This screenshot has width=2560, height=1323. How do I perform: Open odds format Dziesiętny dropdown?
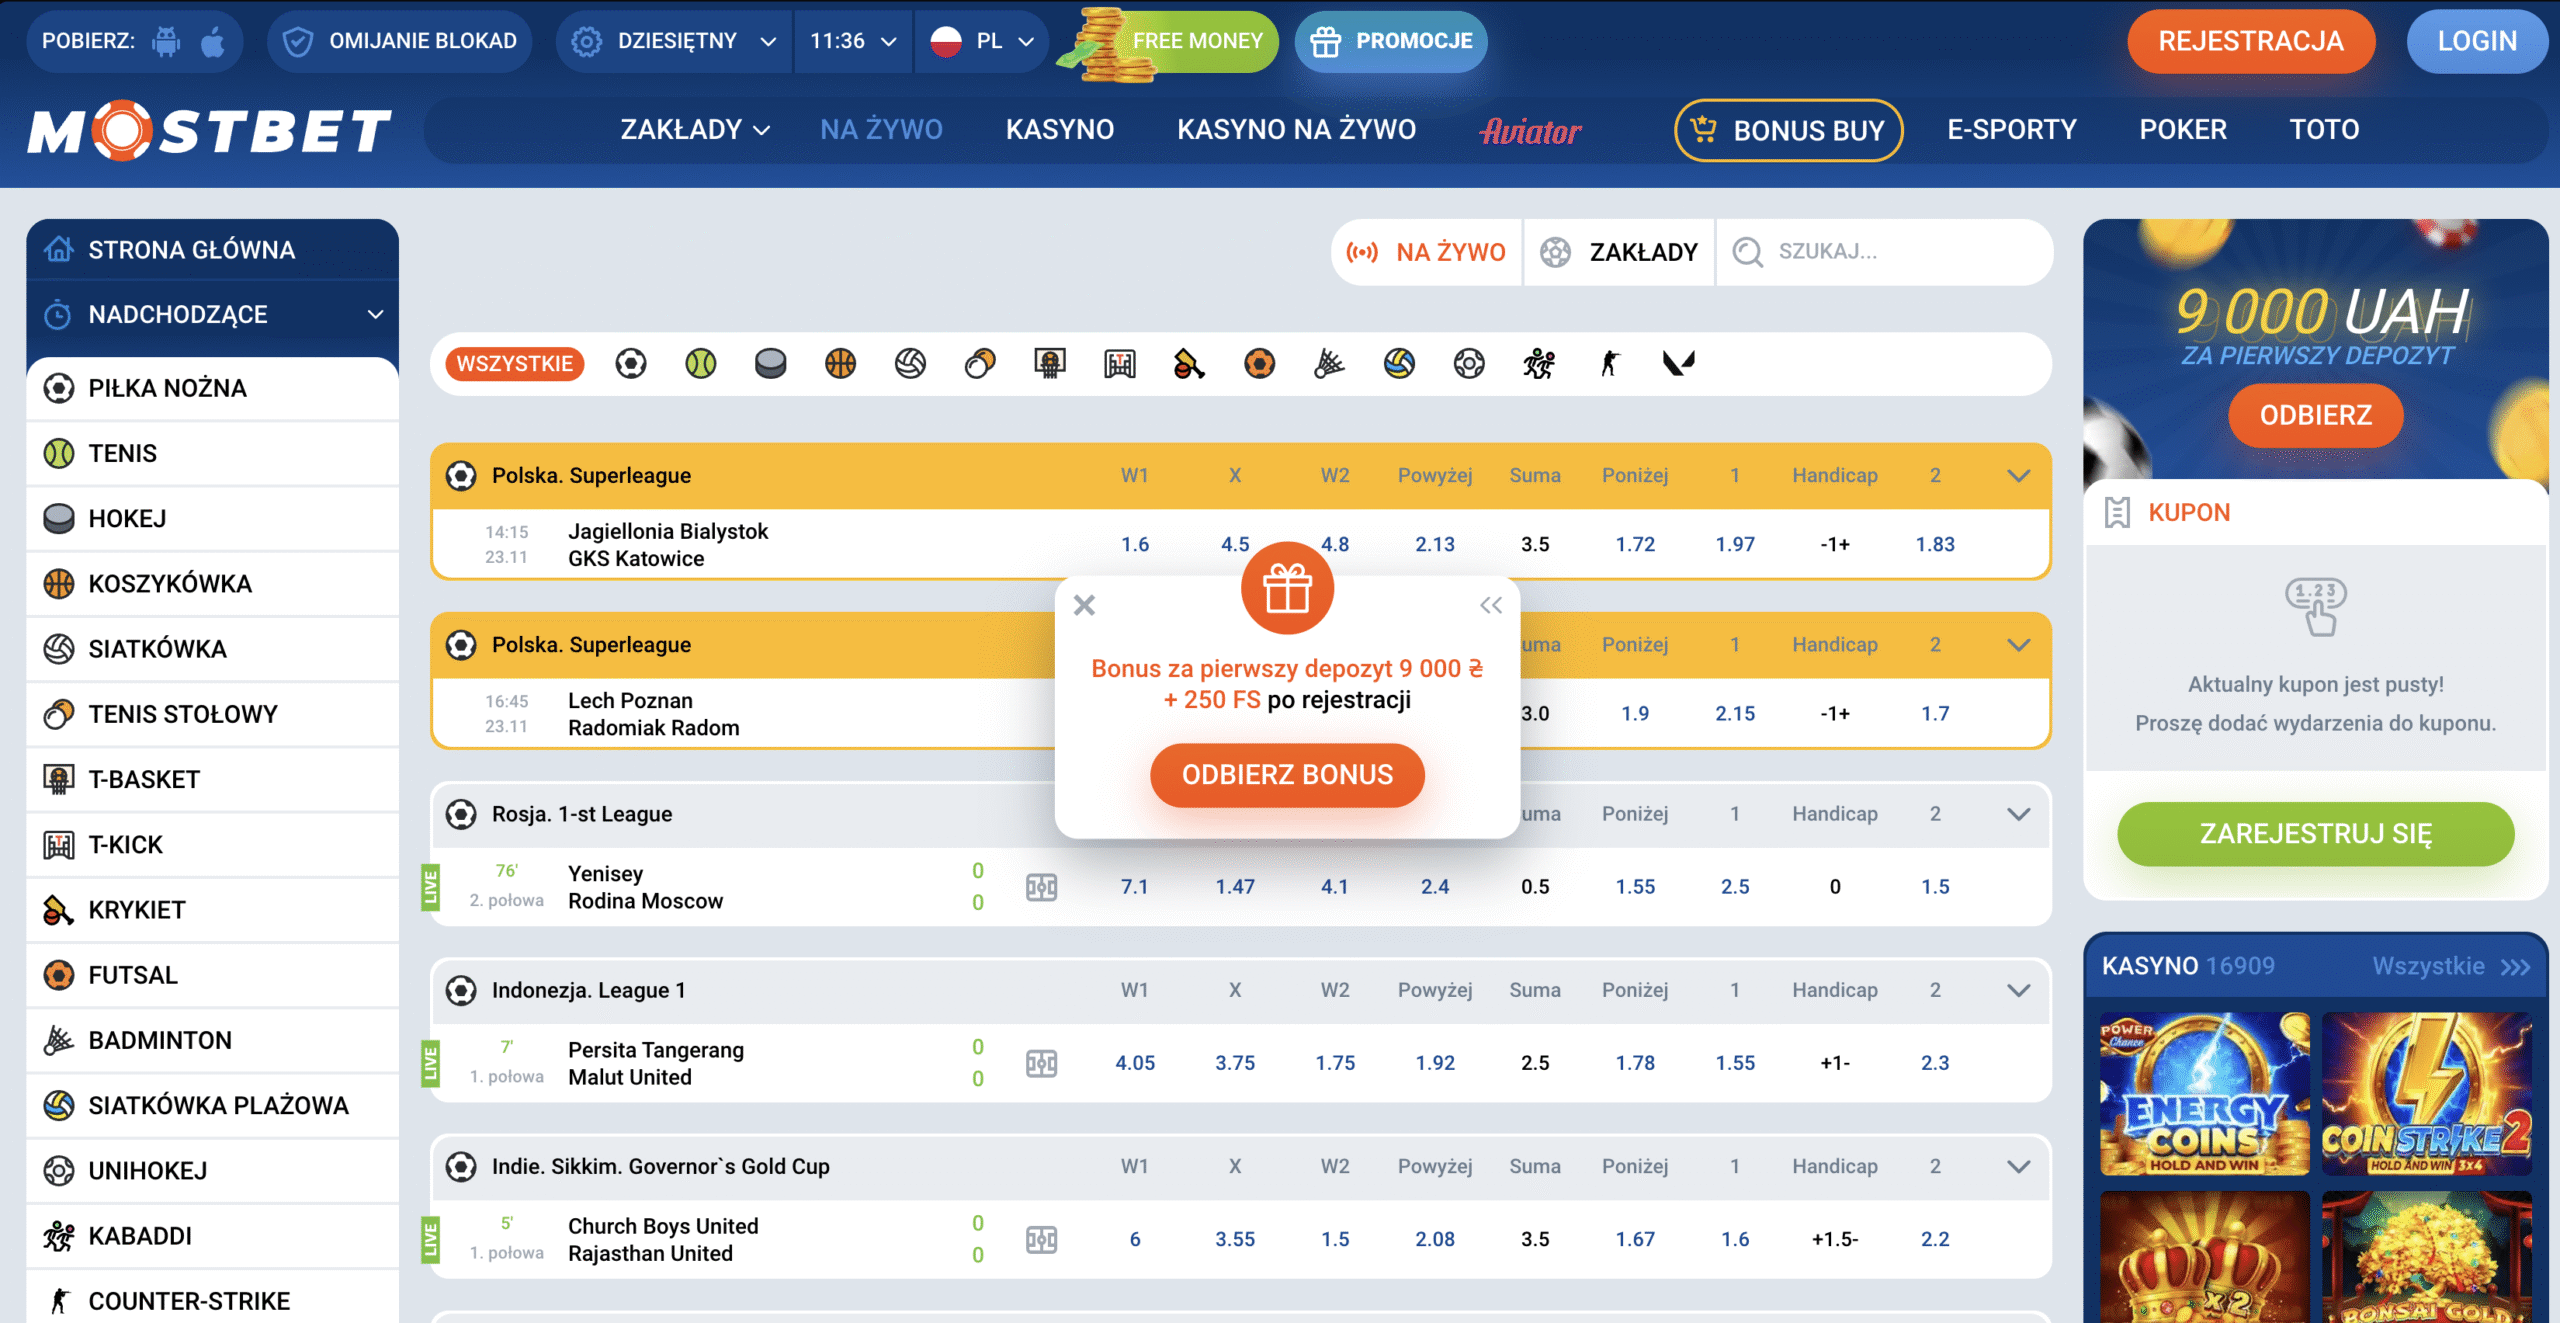click(x=674, y=41)
